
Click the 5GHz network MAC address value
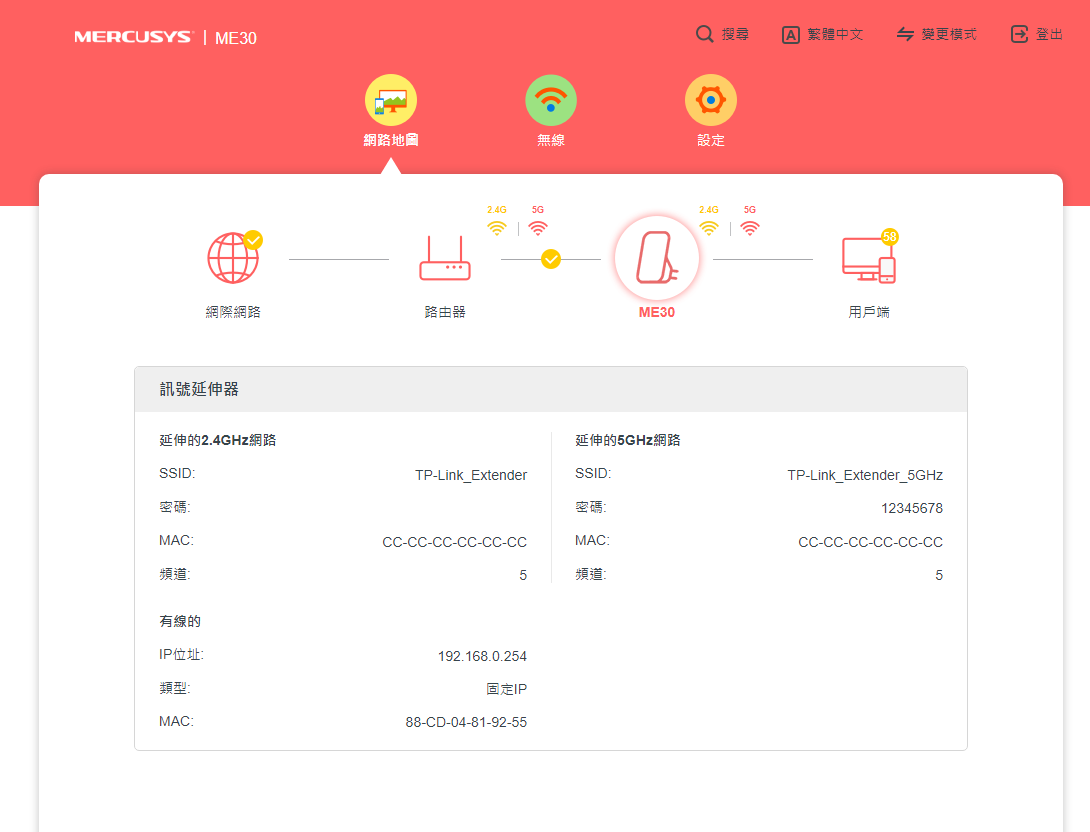[870, 542]
